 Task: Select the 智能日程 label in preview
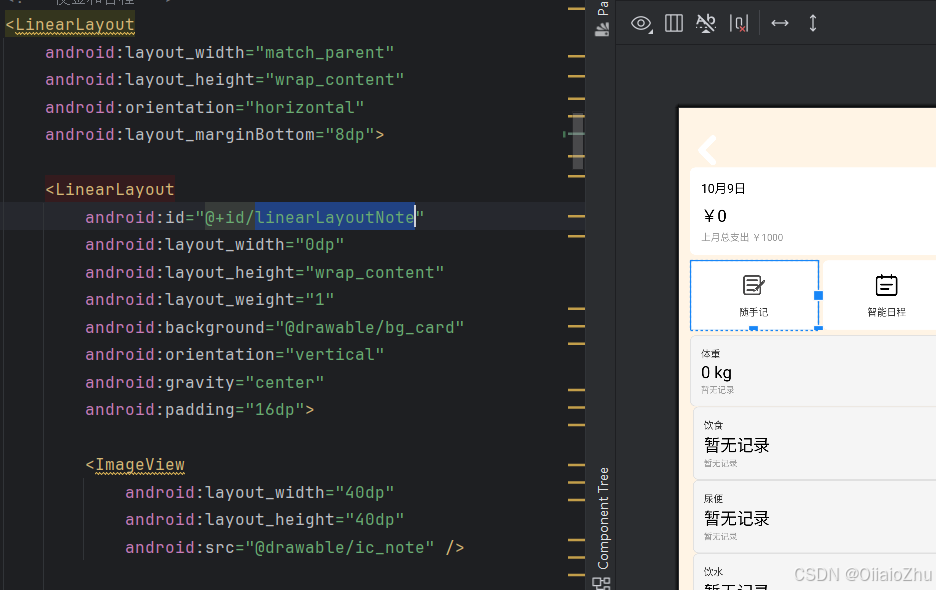pos(886,312)
